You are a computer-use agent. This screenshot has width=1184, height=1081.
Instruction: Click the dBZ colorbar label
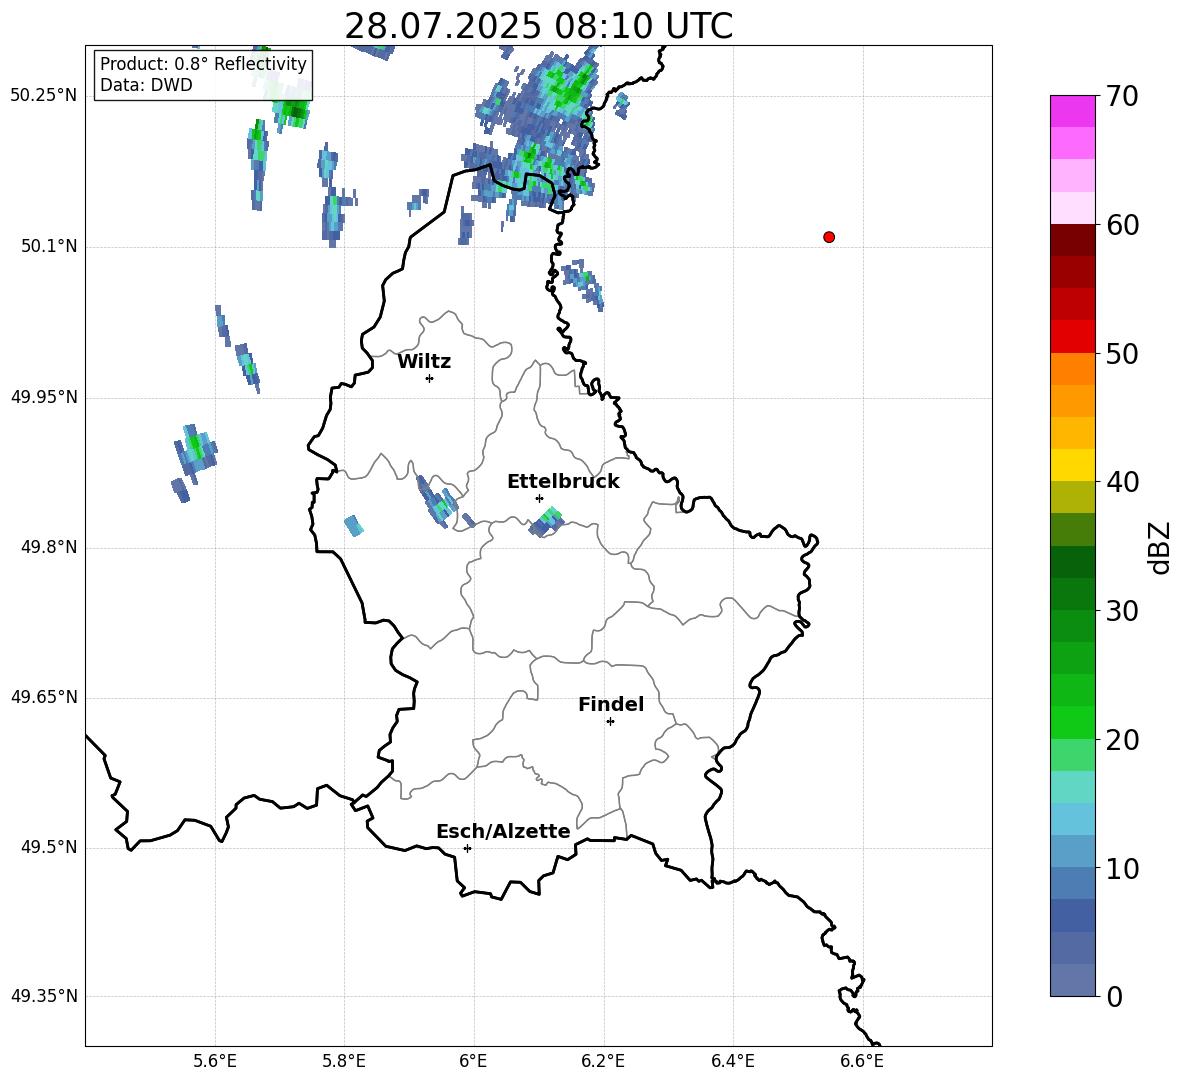coord(1159,547)
